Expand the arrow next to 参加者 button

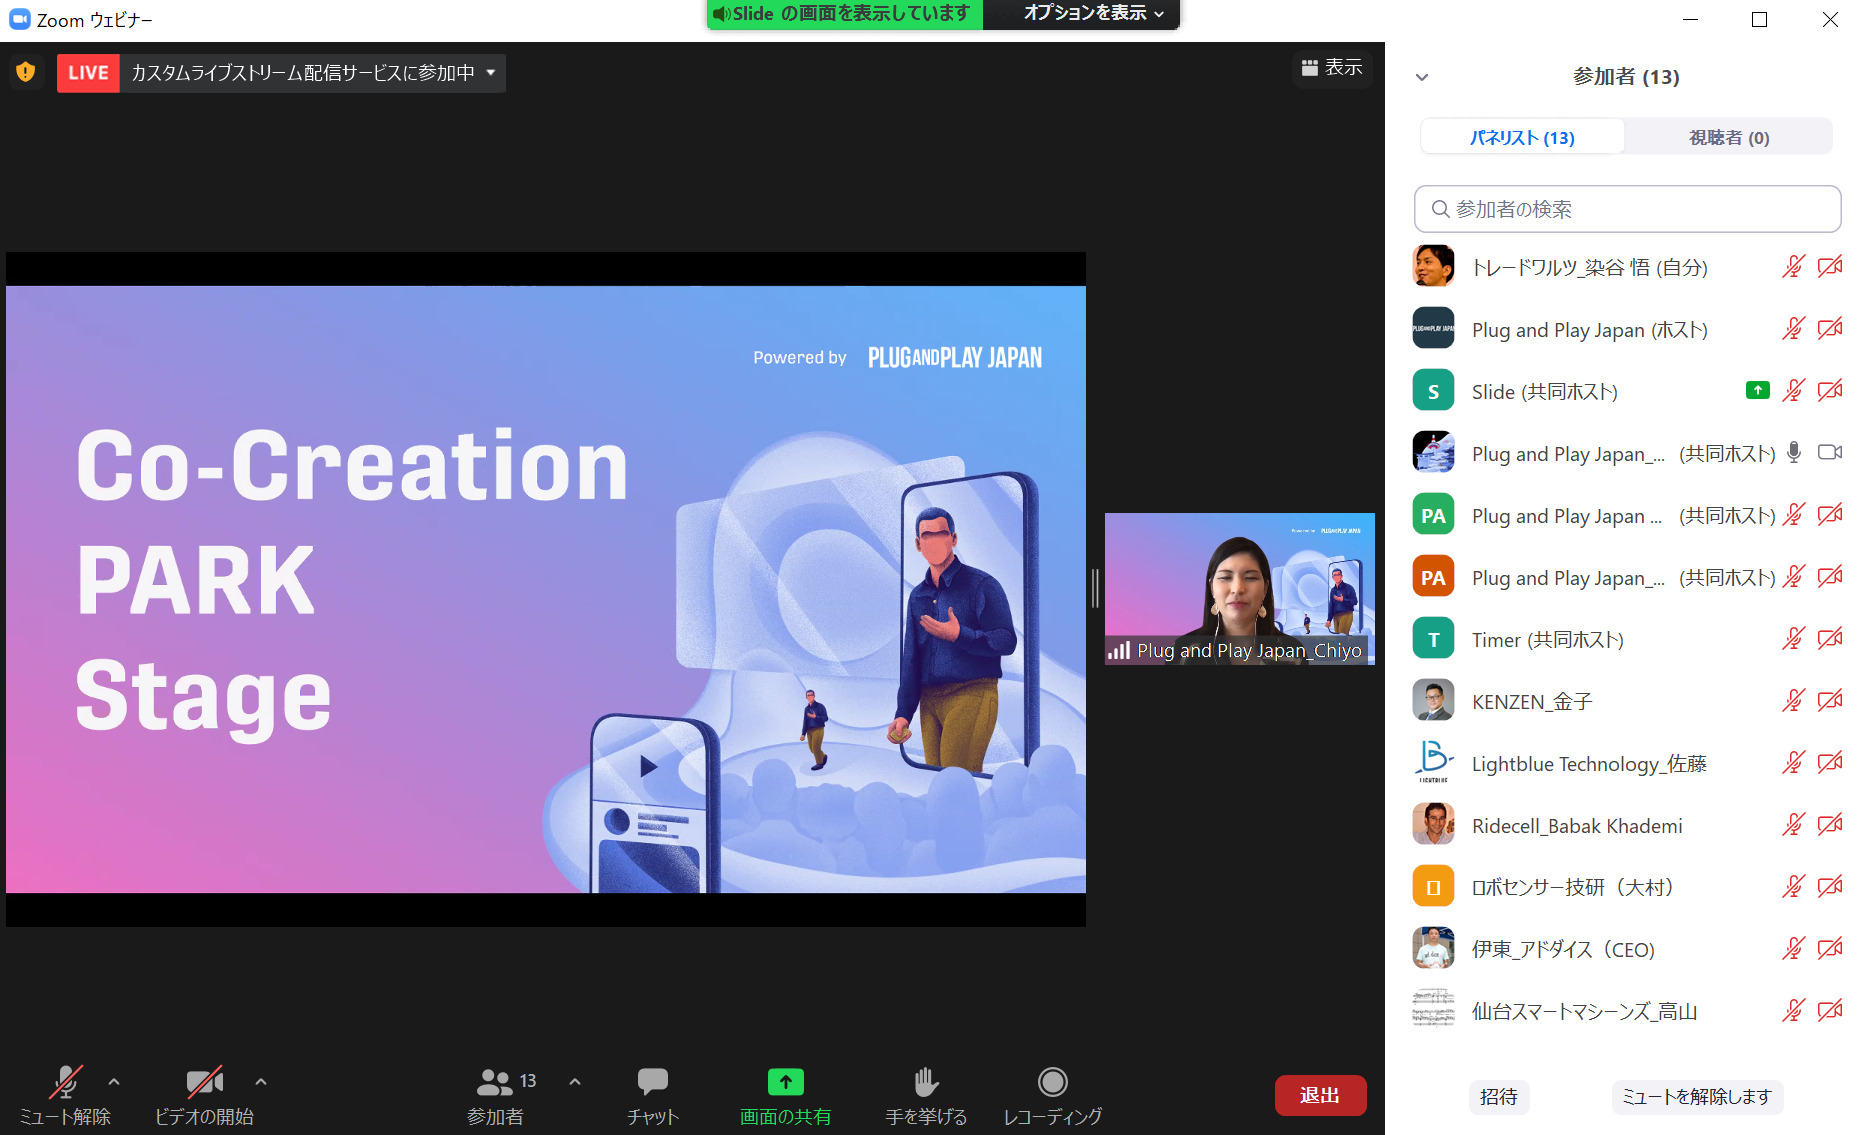(x=575, y=1082)
